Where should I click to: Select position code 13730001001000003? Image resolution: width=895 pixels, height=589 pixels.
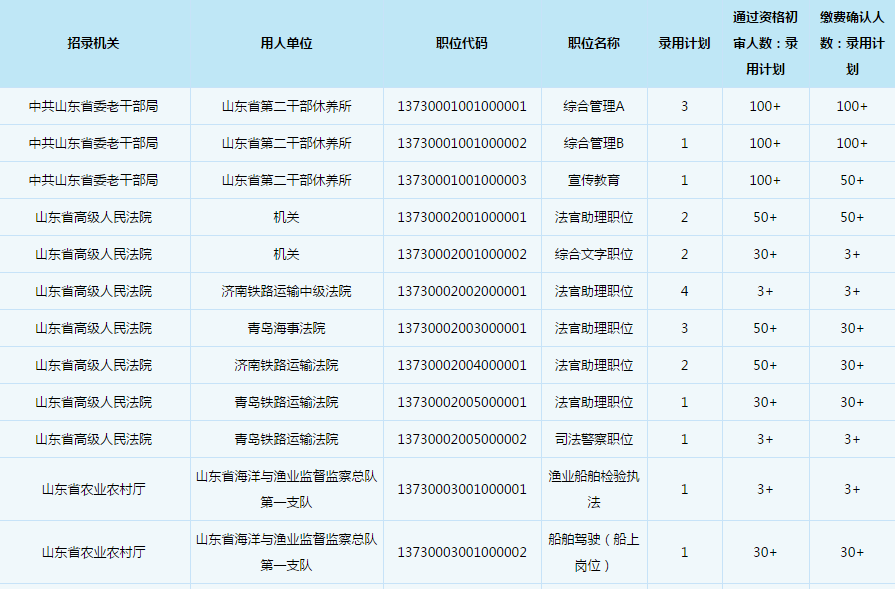click(462, 180)
